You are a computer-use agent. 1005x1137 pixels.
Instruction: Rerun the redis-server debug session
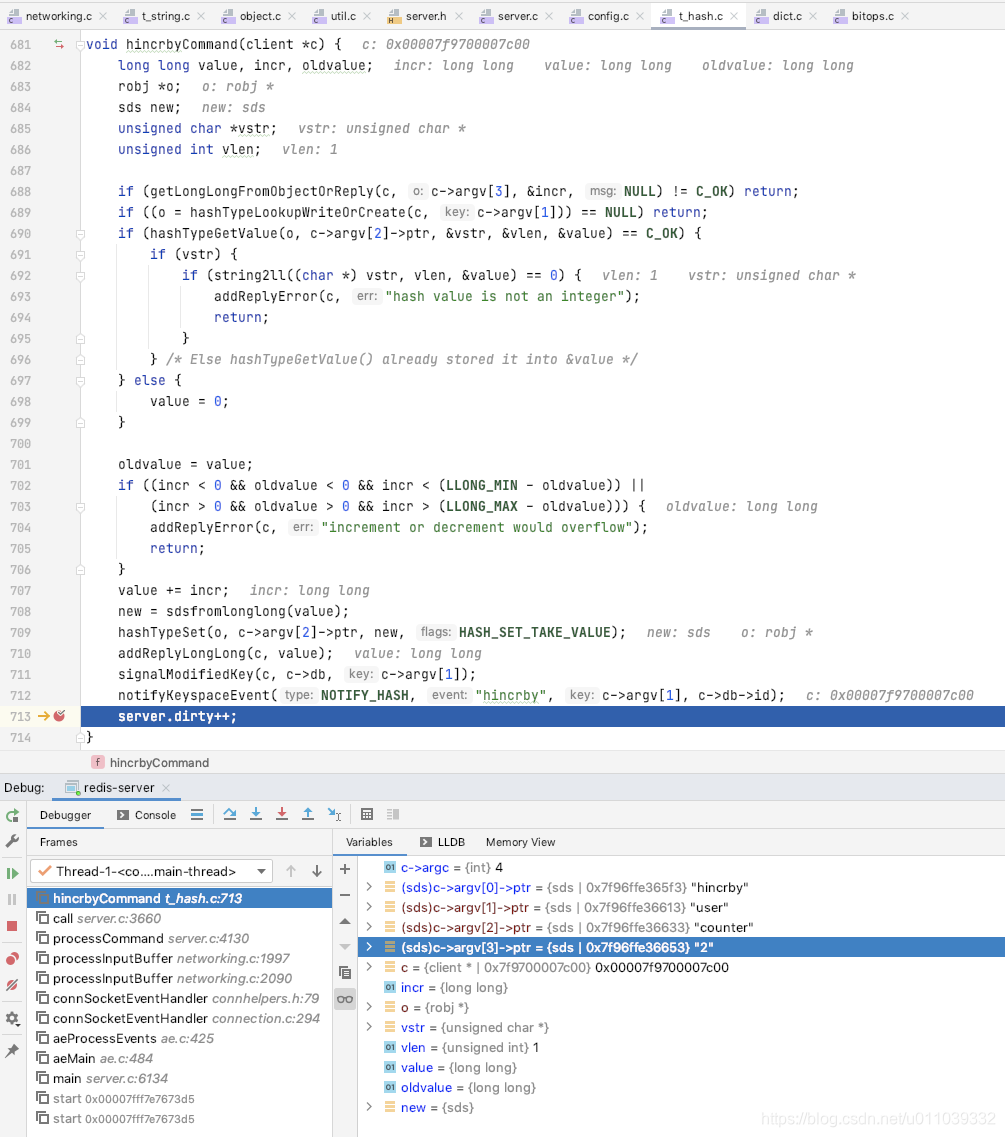tap(12, 816)
